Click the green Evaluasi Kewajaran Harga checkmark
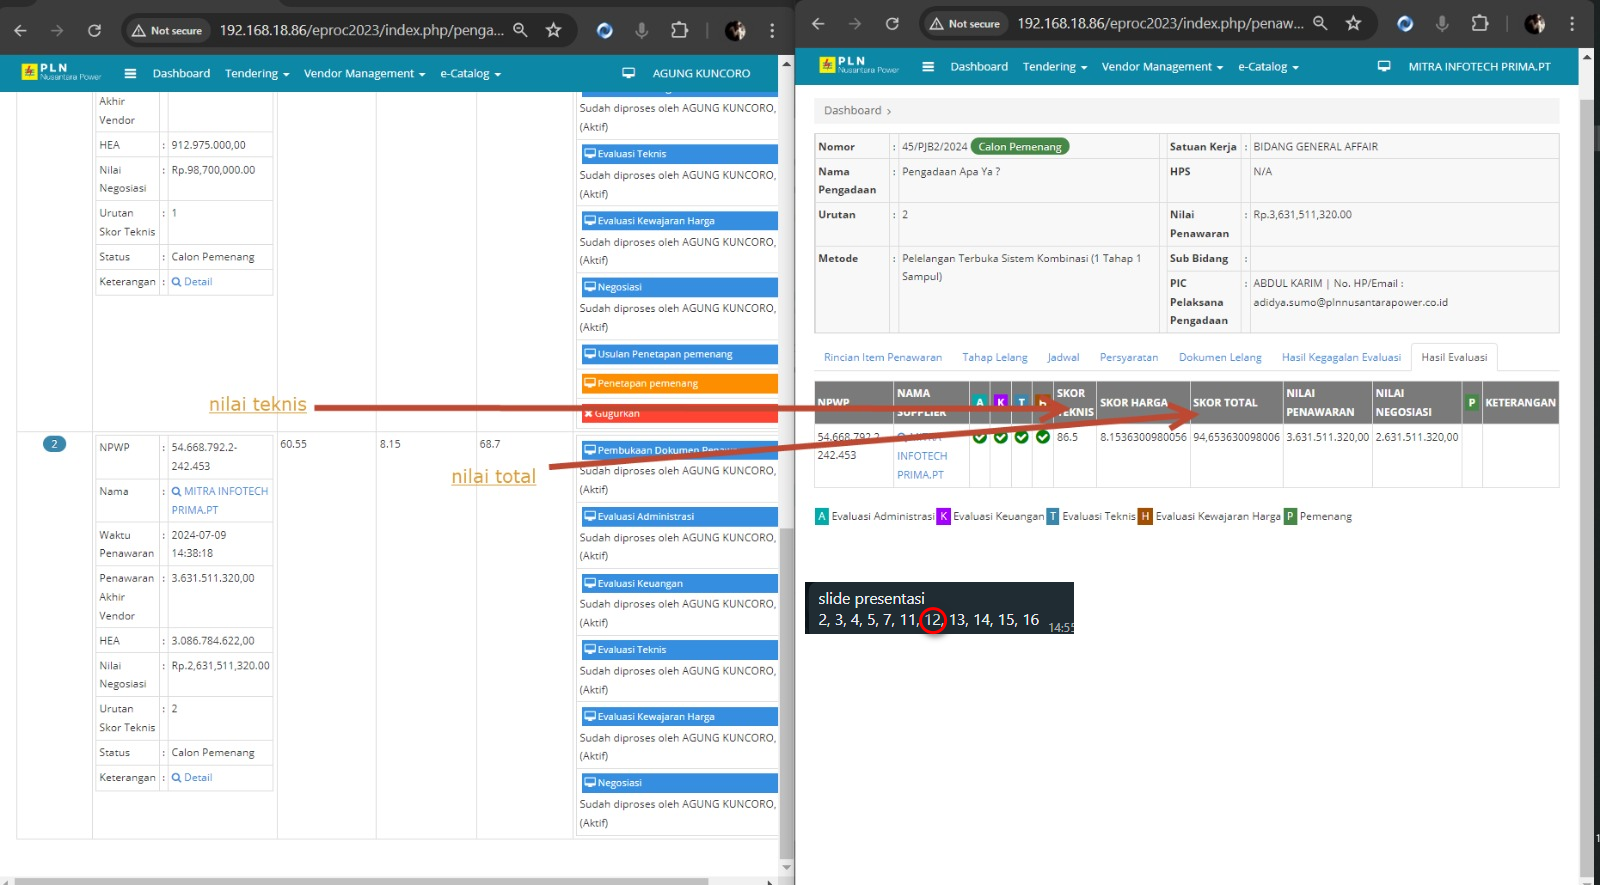Viewport: 1600px width, 885px height. 1043,437
